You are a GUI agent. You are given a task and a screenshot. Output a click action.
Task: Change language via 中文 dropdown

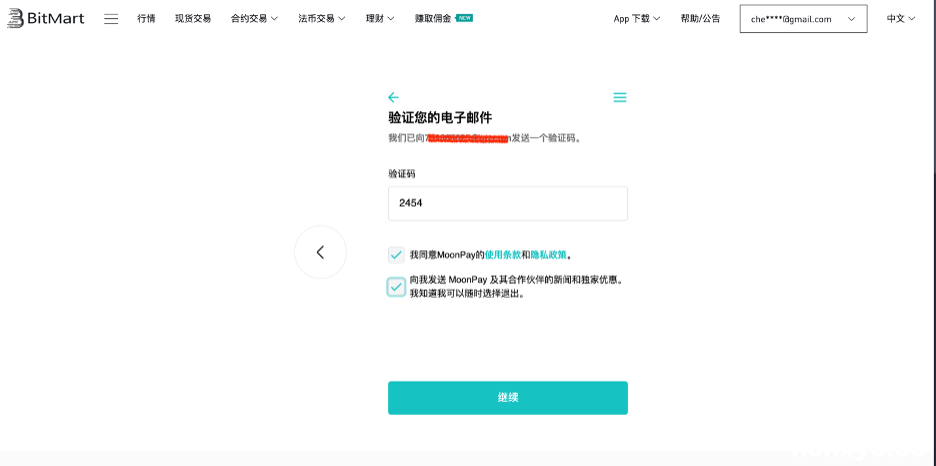[901, 19]
